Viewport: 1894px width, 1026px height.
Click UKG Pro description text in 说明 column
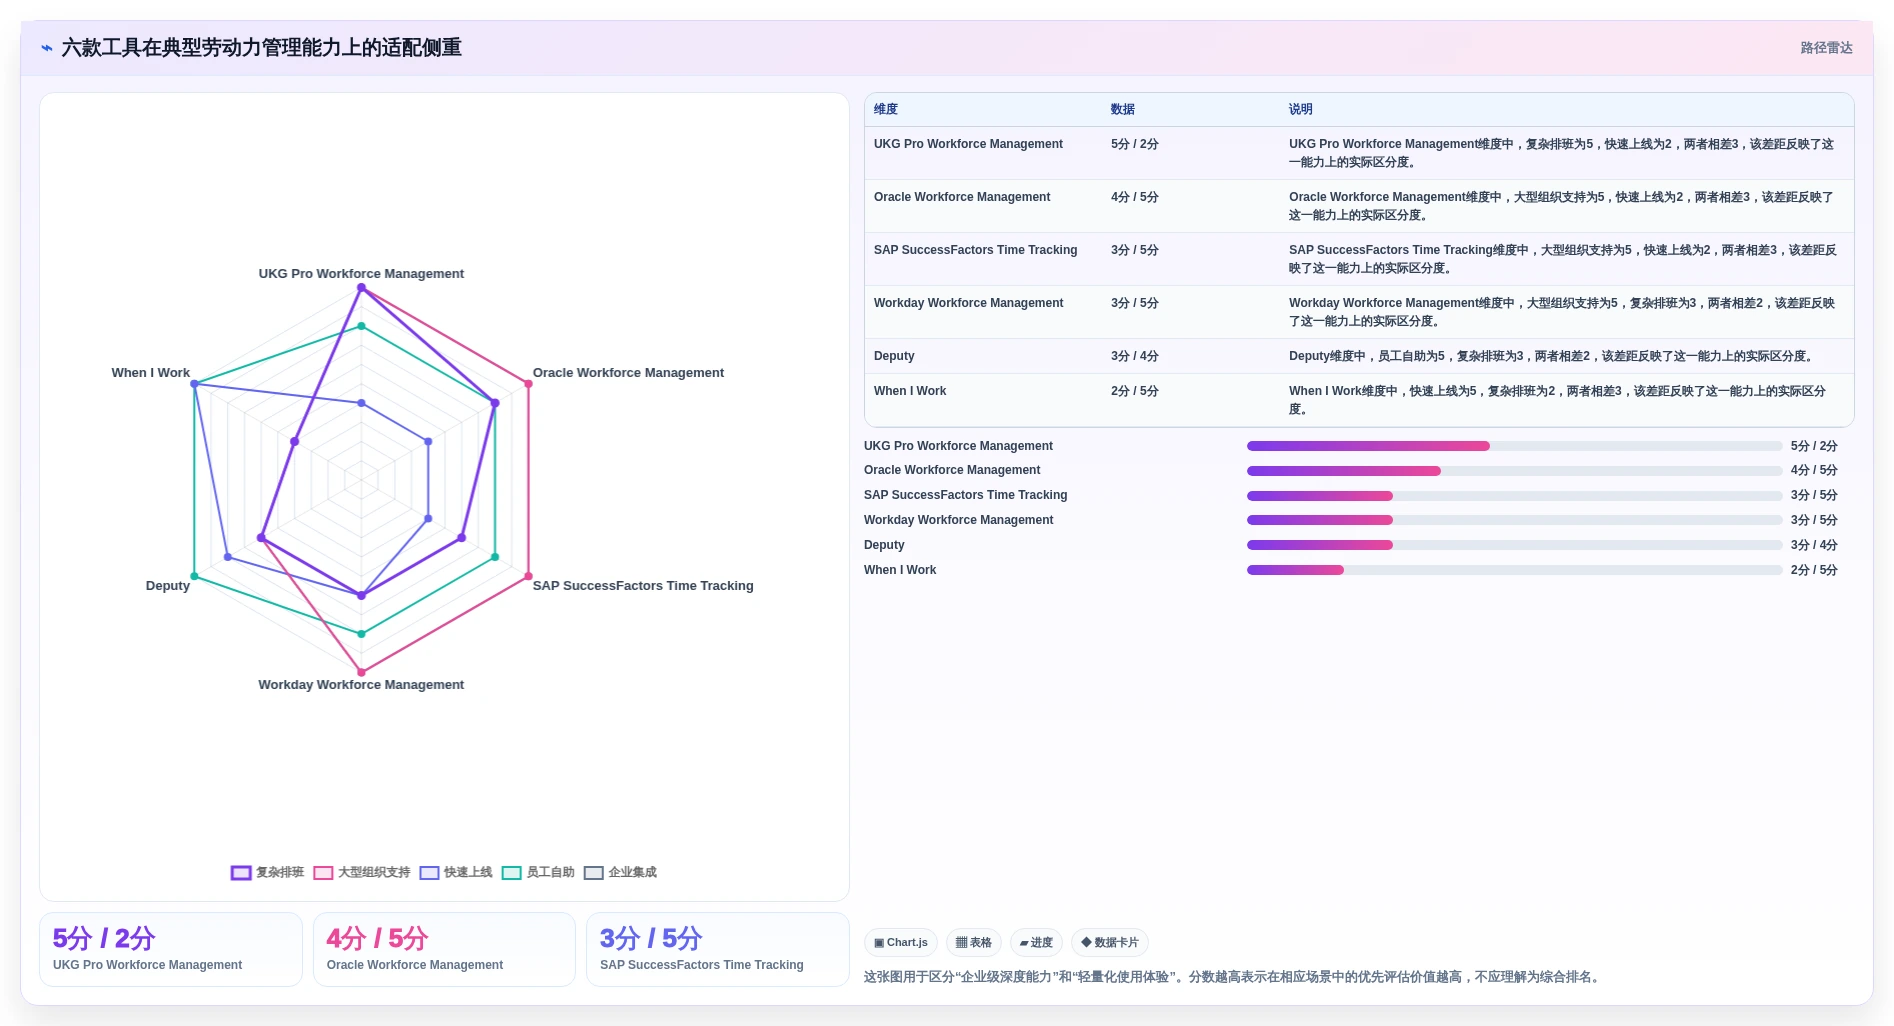coord(1562,153)
